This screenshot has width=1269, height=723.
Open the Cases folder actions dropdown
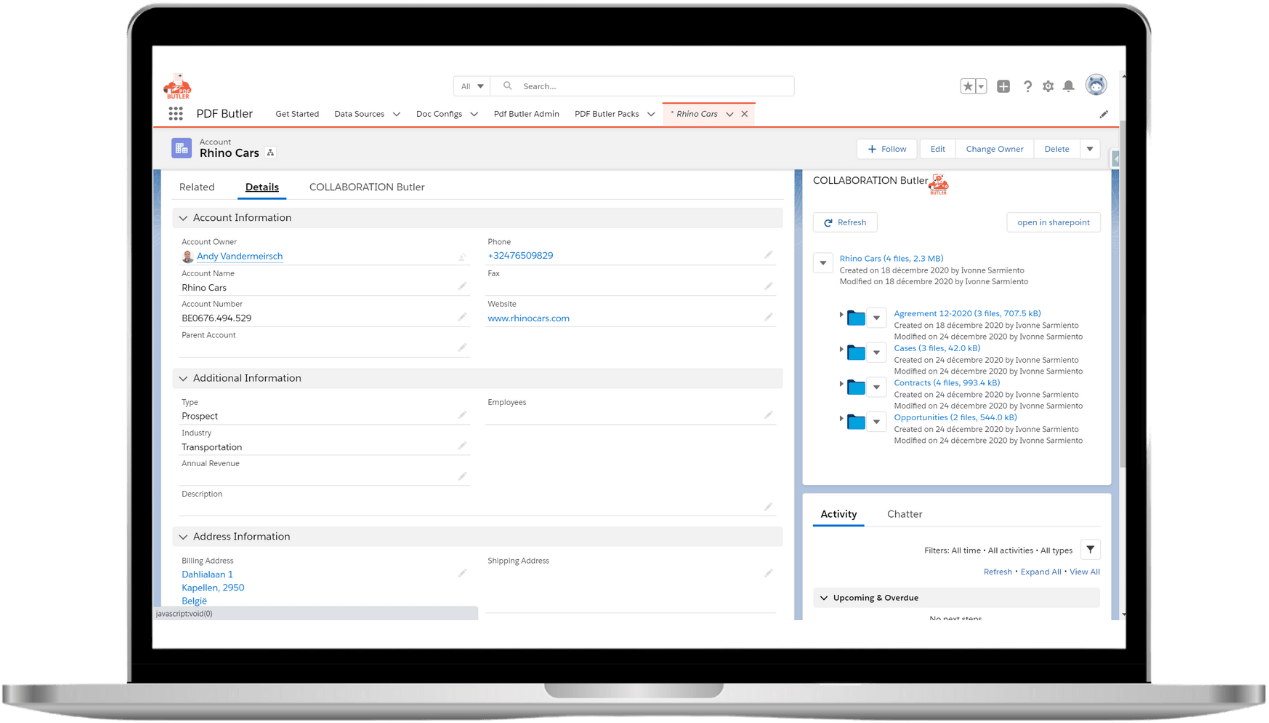tap(876, 352)
